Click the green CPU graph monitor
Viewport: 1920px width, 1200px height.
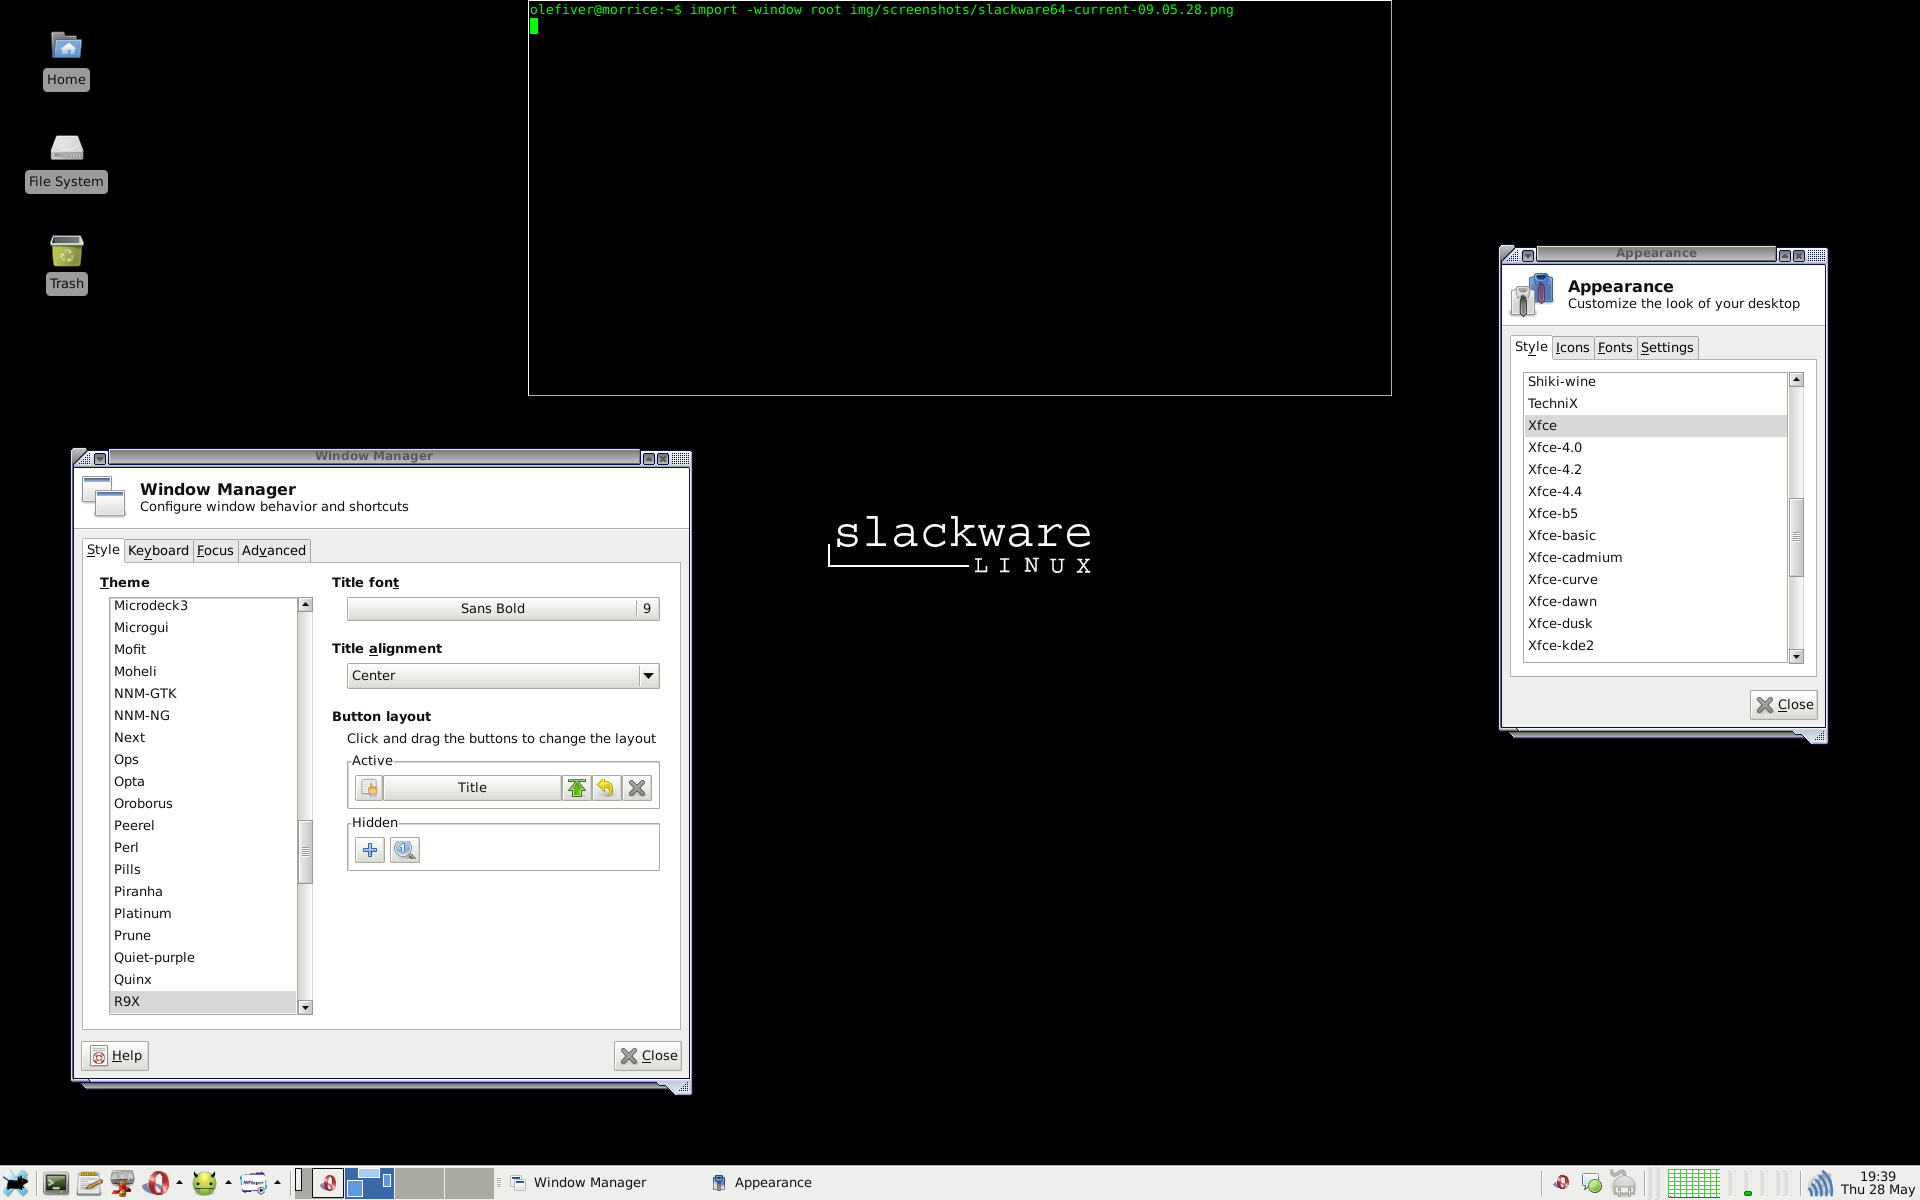pyautogui.click(x=1693, y=1183)
